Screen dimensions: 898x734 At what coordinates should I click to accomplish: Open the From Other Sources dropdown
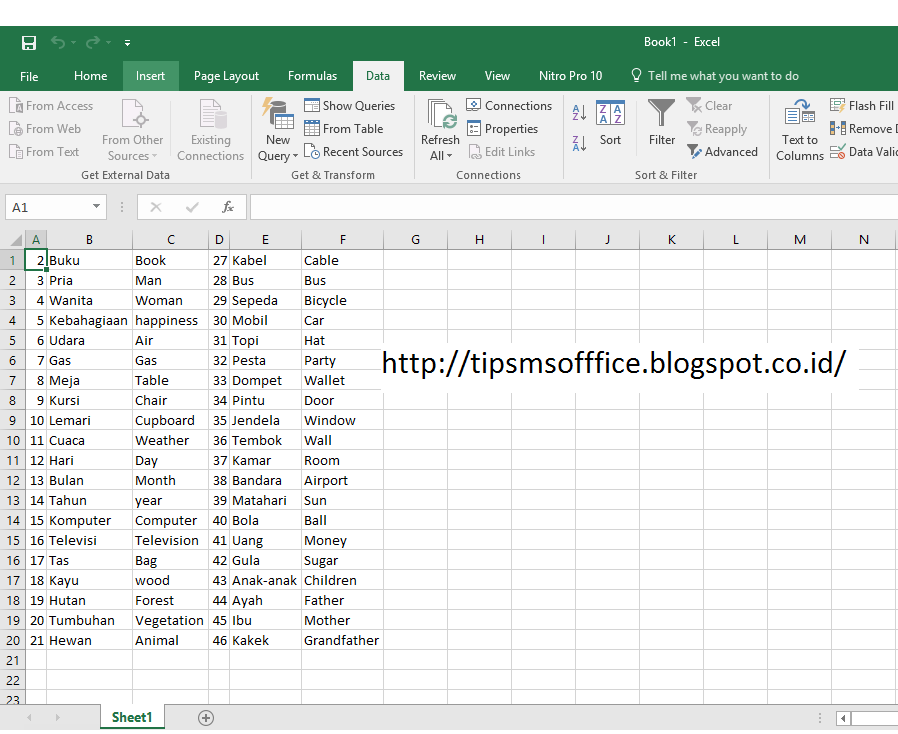pyautogui.click(x=131, y=128)
